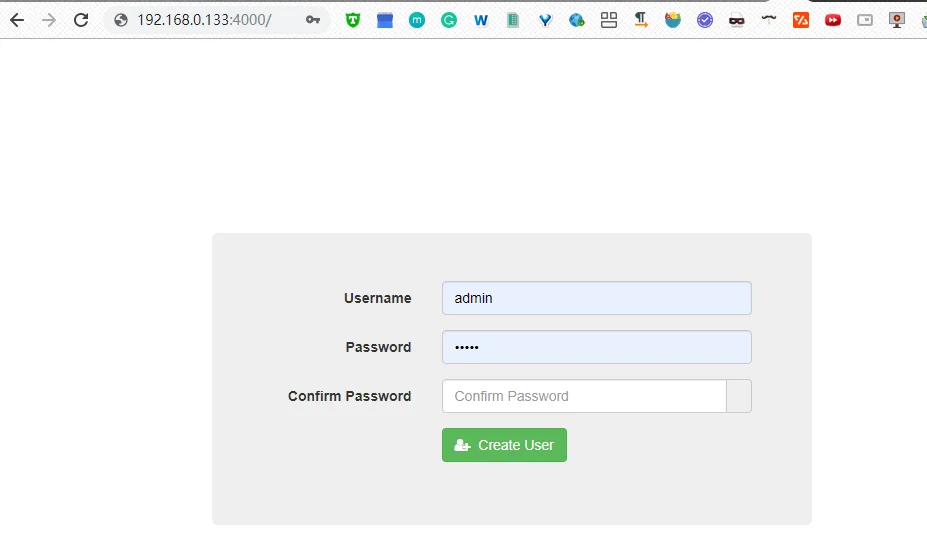Focus the Username field containing admin
Screen dimensions: 927x559
pos(597,298)
